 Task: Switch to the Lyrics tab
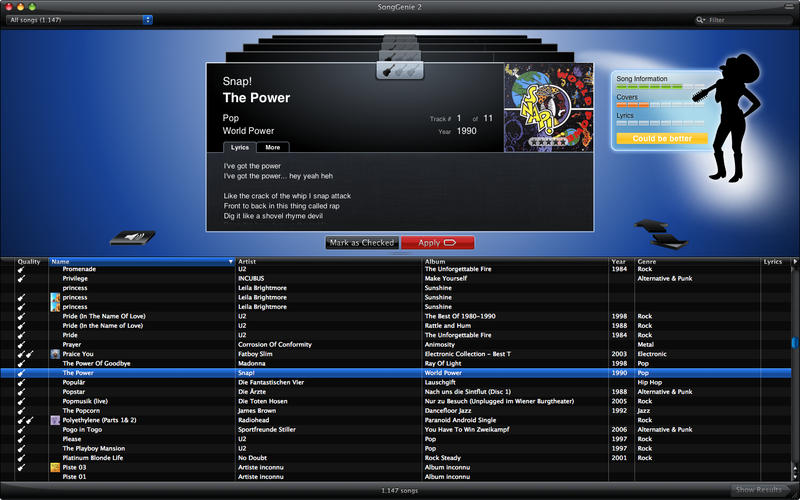[240, 147]
